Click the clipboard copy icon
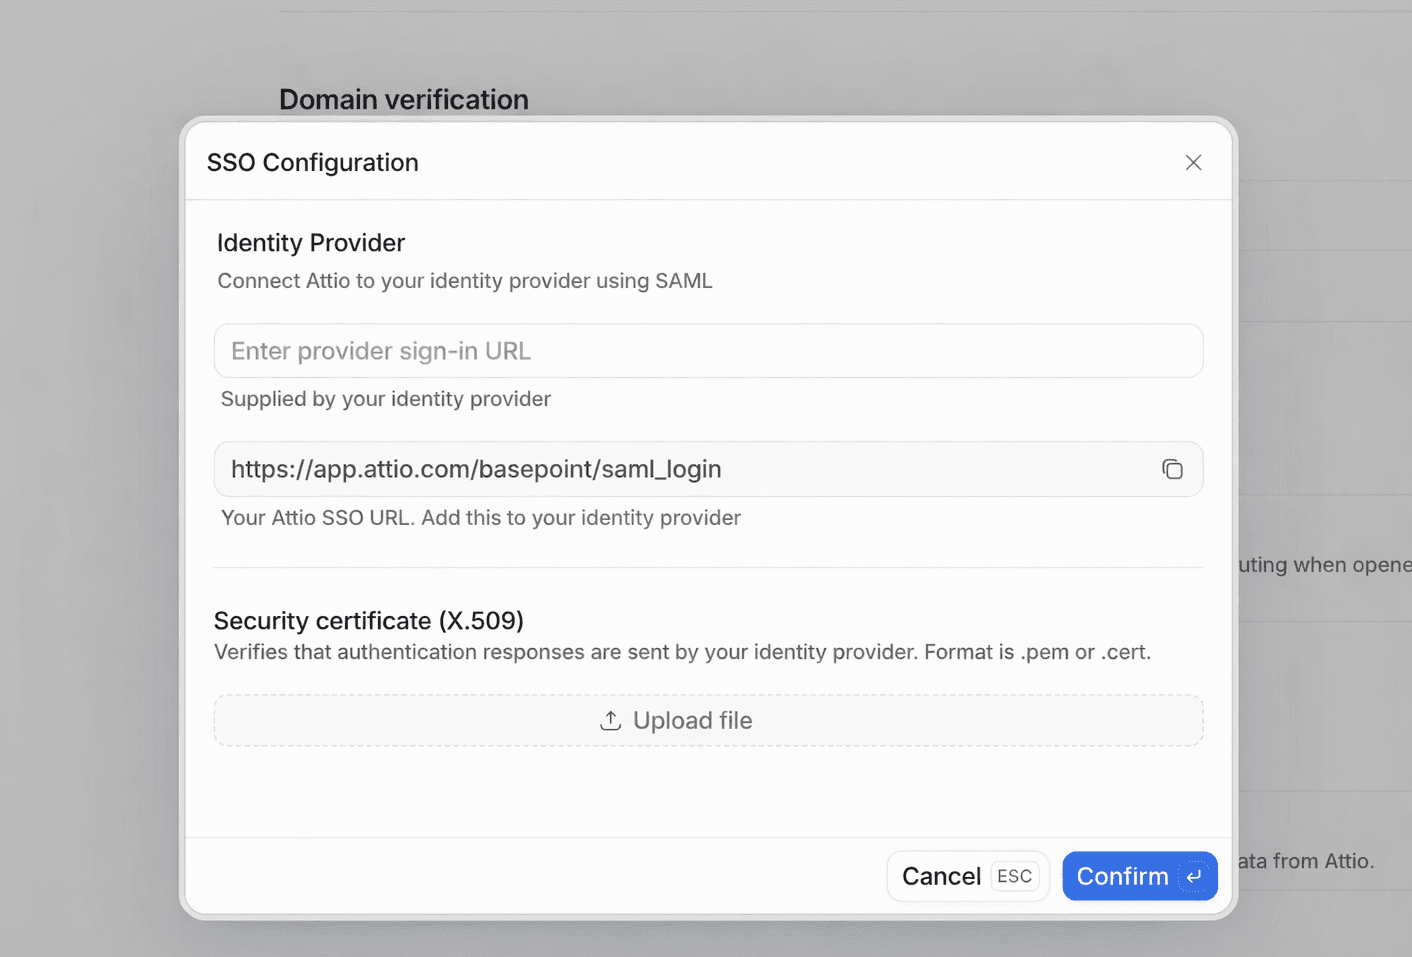The height and width of the screenshot is (957, 1412). pos(1172,468)
